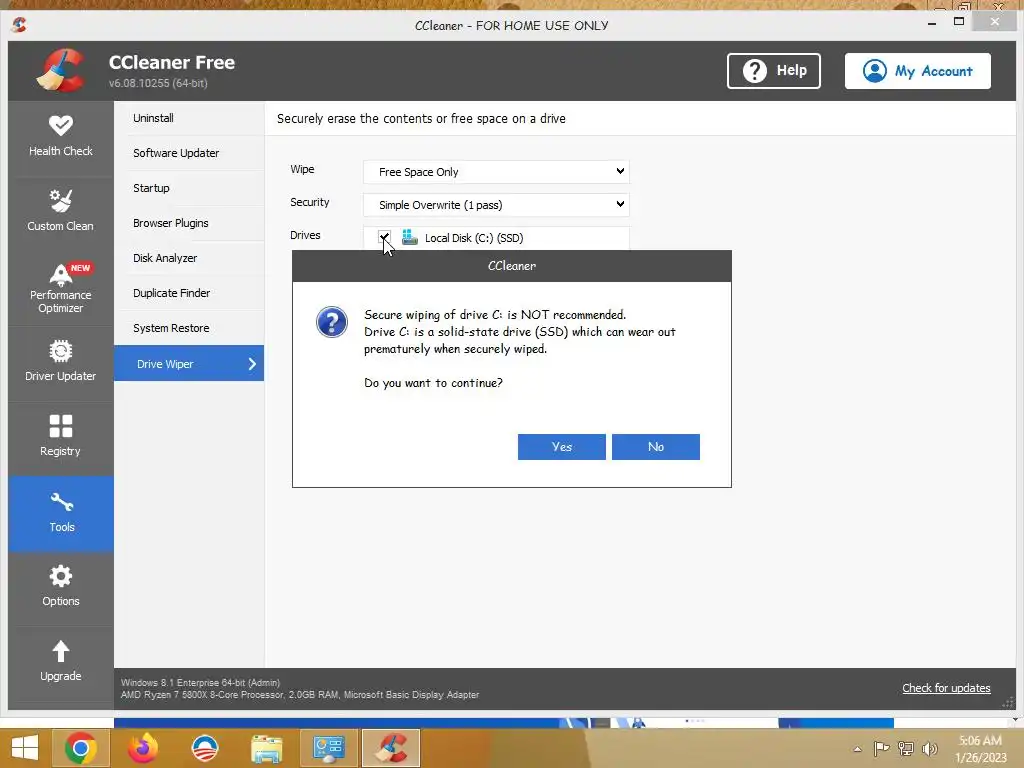Click Check for updates link
The image size is (1024, 768).
(x=946, y=688)
